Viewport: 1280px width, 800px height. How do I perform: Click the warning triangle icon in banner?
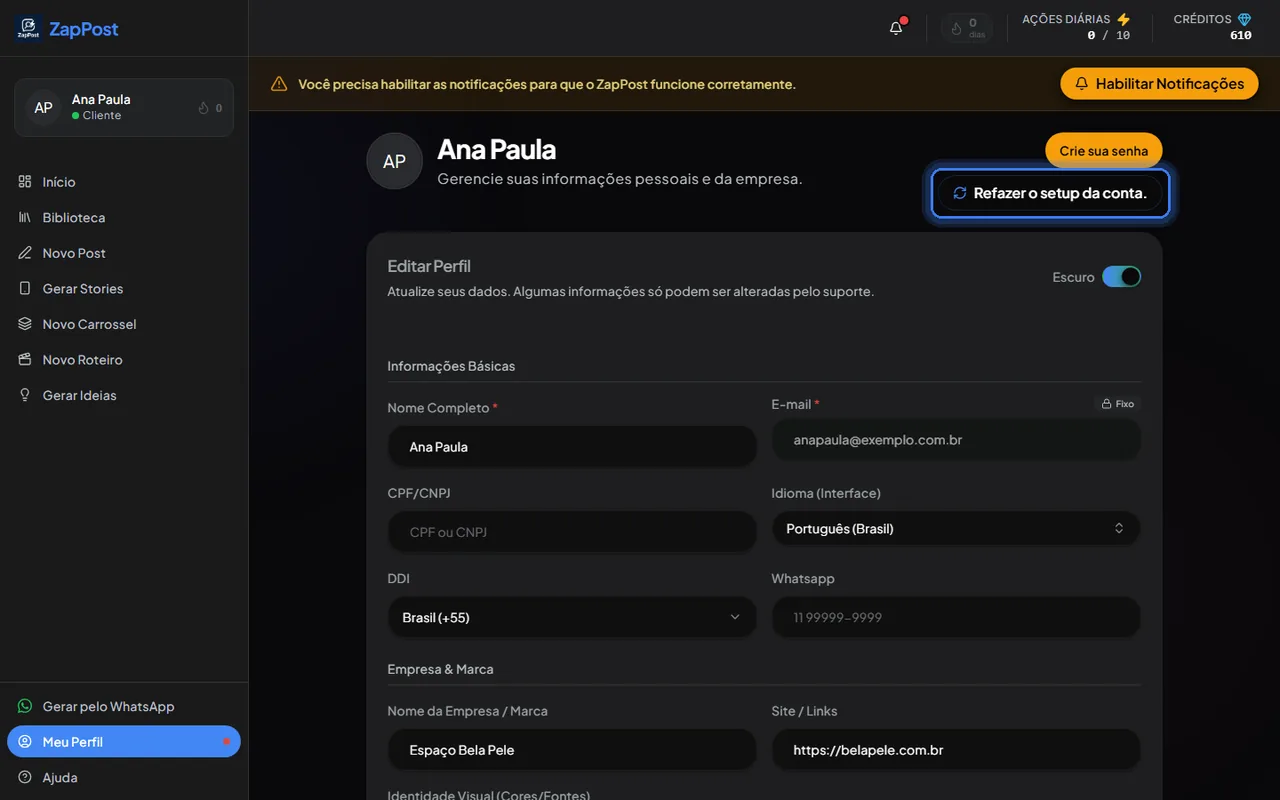[x=279, y=84]
